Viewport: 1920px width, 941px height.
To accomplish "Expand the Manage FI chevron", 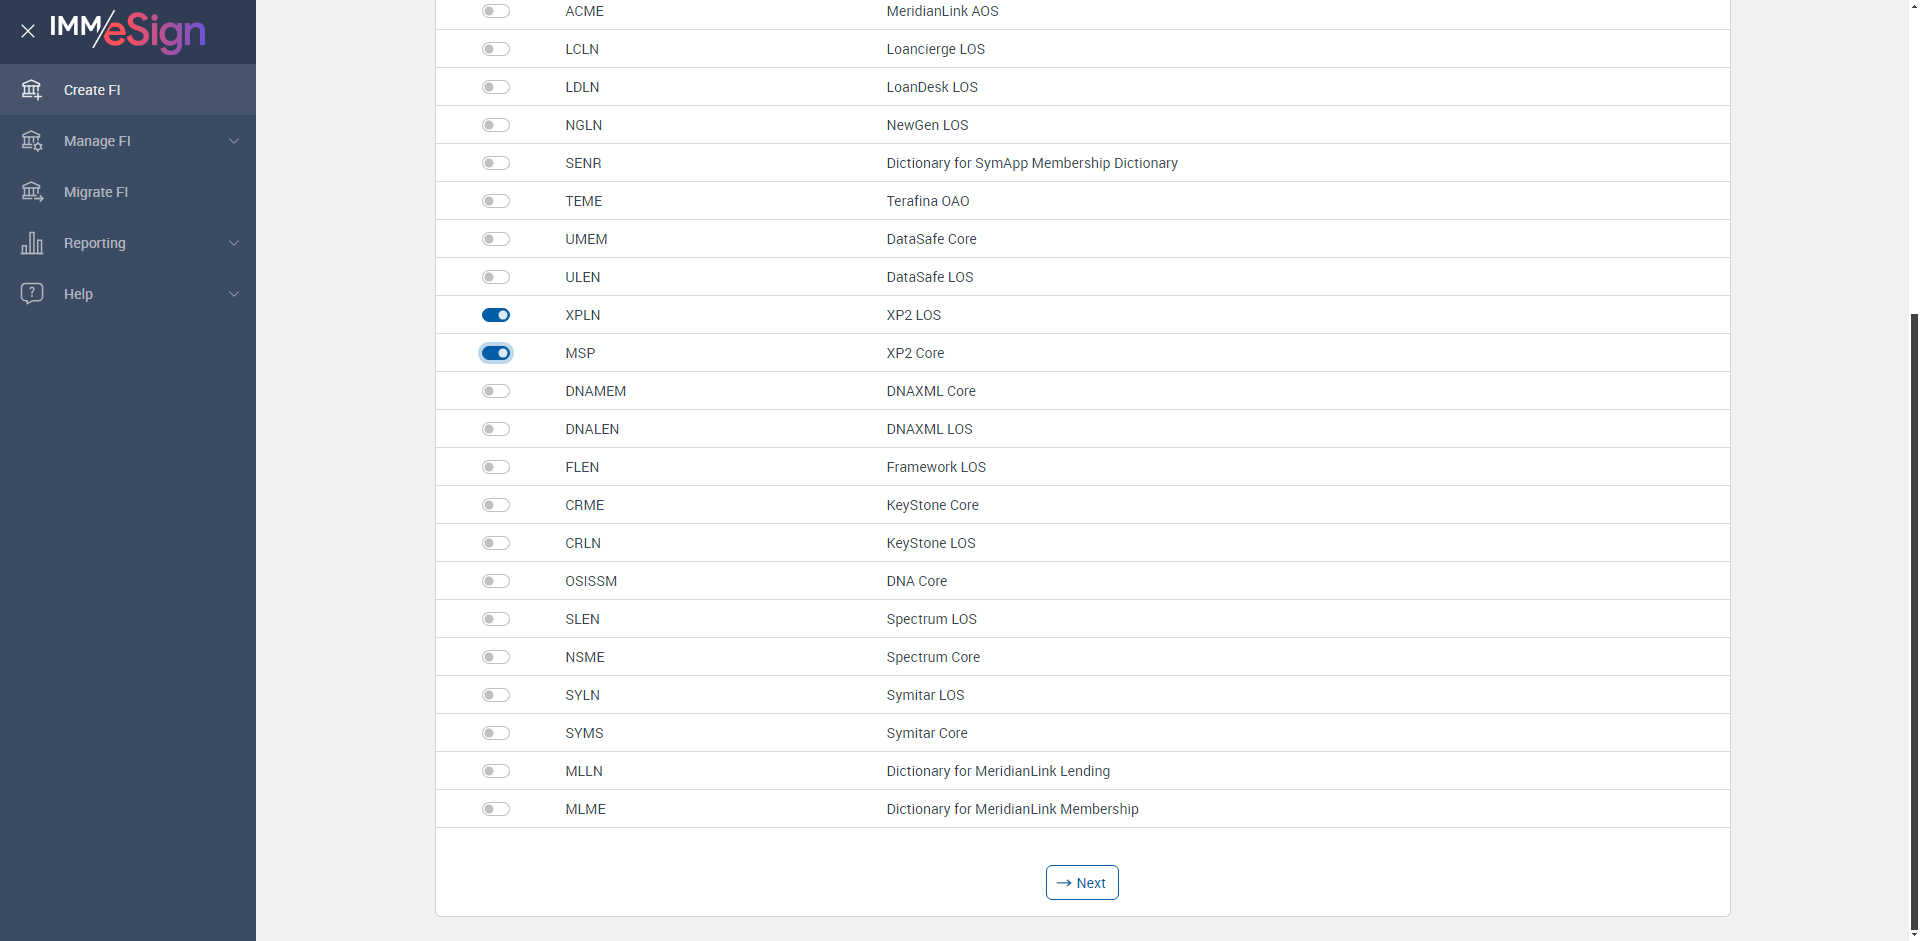I will click(234, 141).
